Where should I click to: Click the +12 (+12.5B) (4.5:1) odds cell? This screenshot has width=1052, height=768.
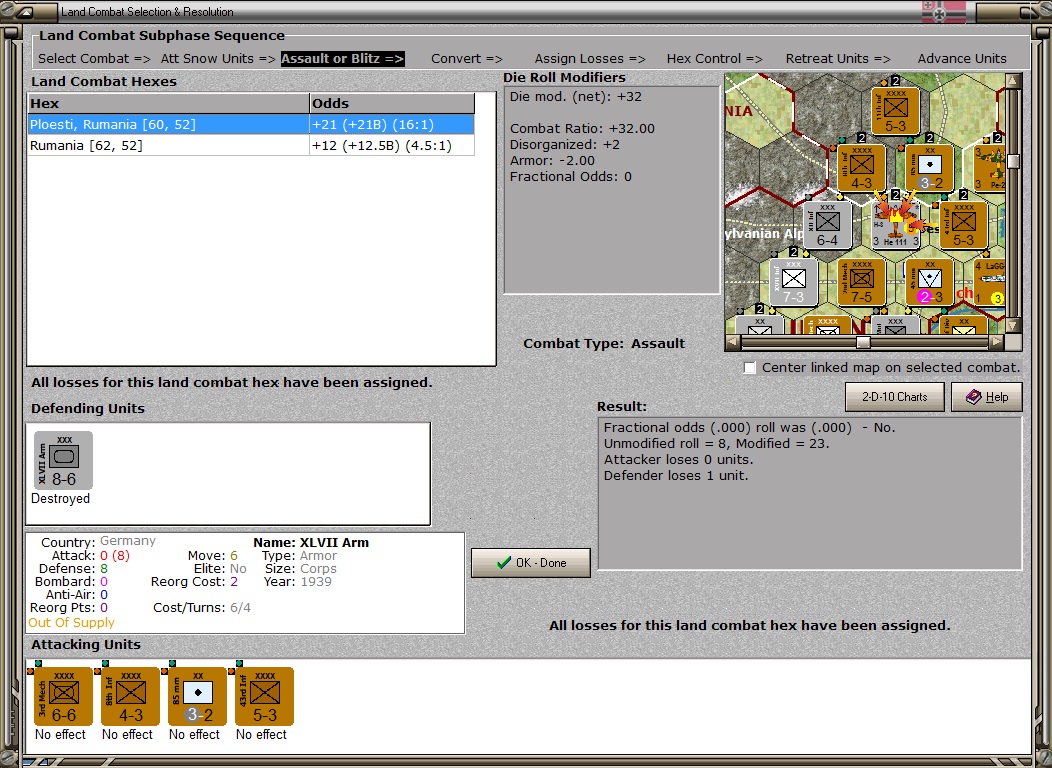pyautogui.click(x=392, y=146)
